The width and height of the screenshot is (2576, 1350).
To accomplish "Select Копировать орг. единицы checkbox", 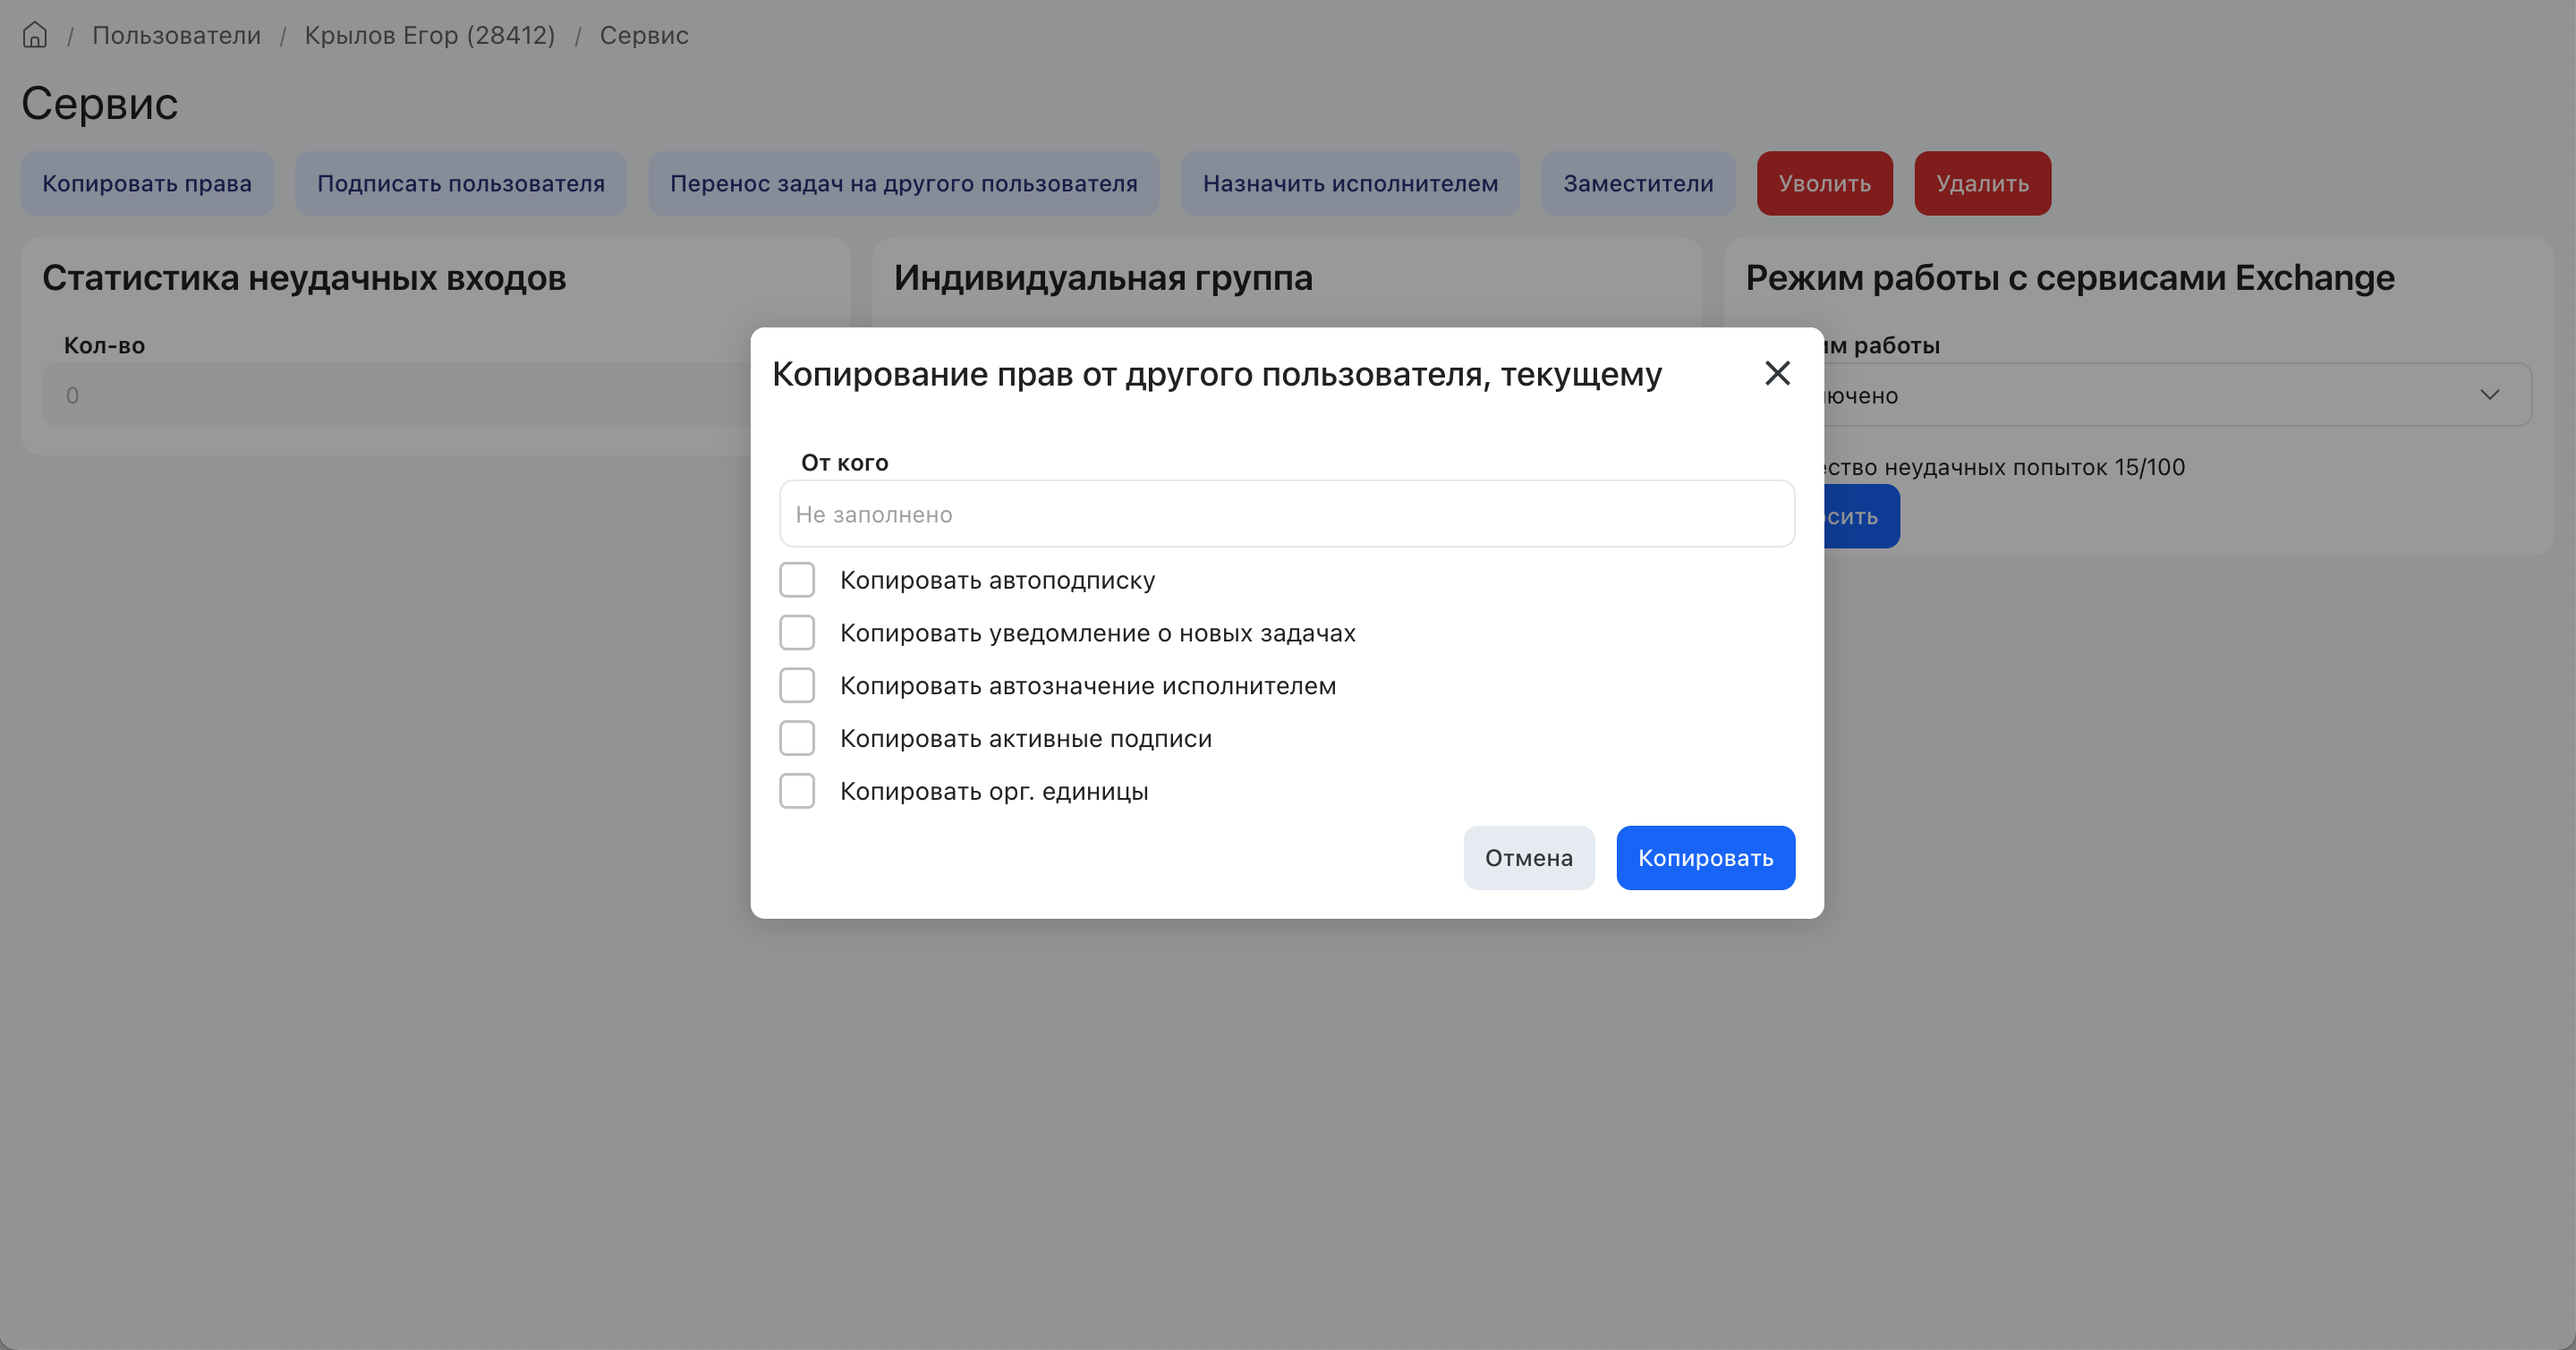I will point(797,791).
